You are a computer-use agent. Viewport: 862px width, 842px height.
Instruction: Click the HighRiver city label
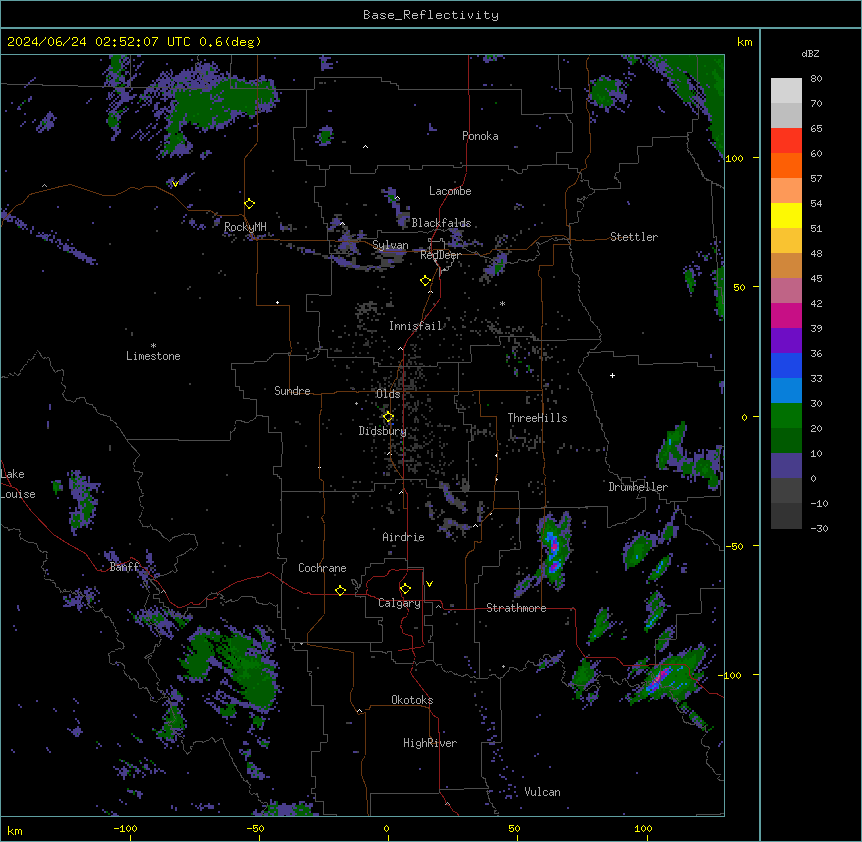click(x=430, y=743)
